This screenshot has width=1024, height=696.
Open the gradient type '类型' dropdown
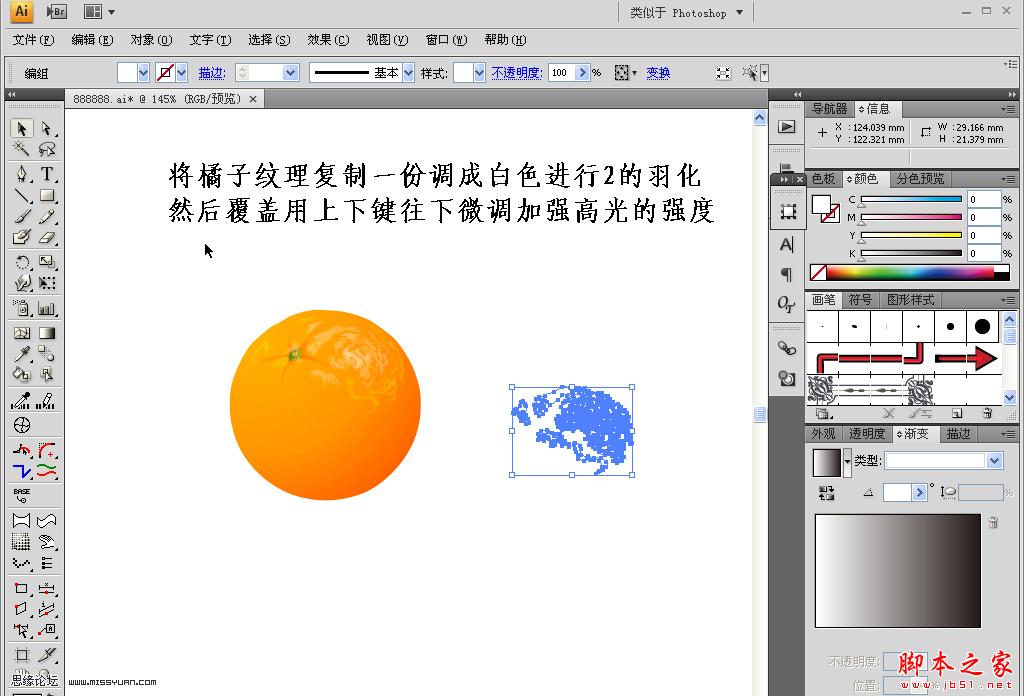pyautogui.click(x=994, y=460)
